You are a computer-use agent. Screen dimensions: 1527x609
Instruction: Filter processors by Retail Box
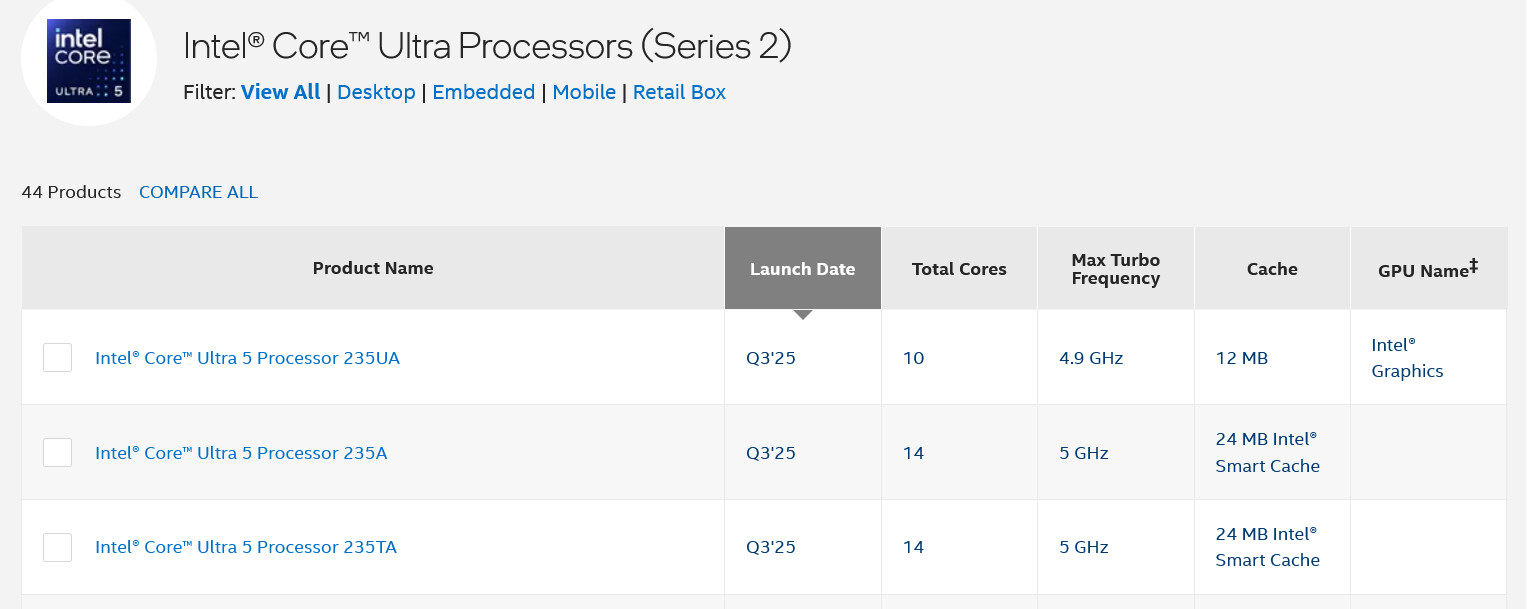click(x=679, y=92)
